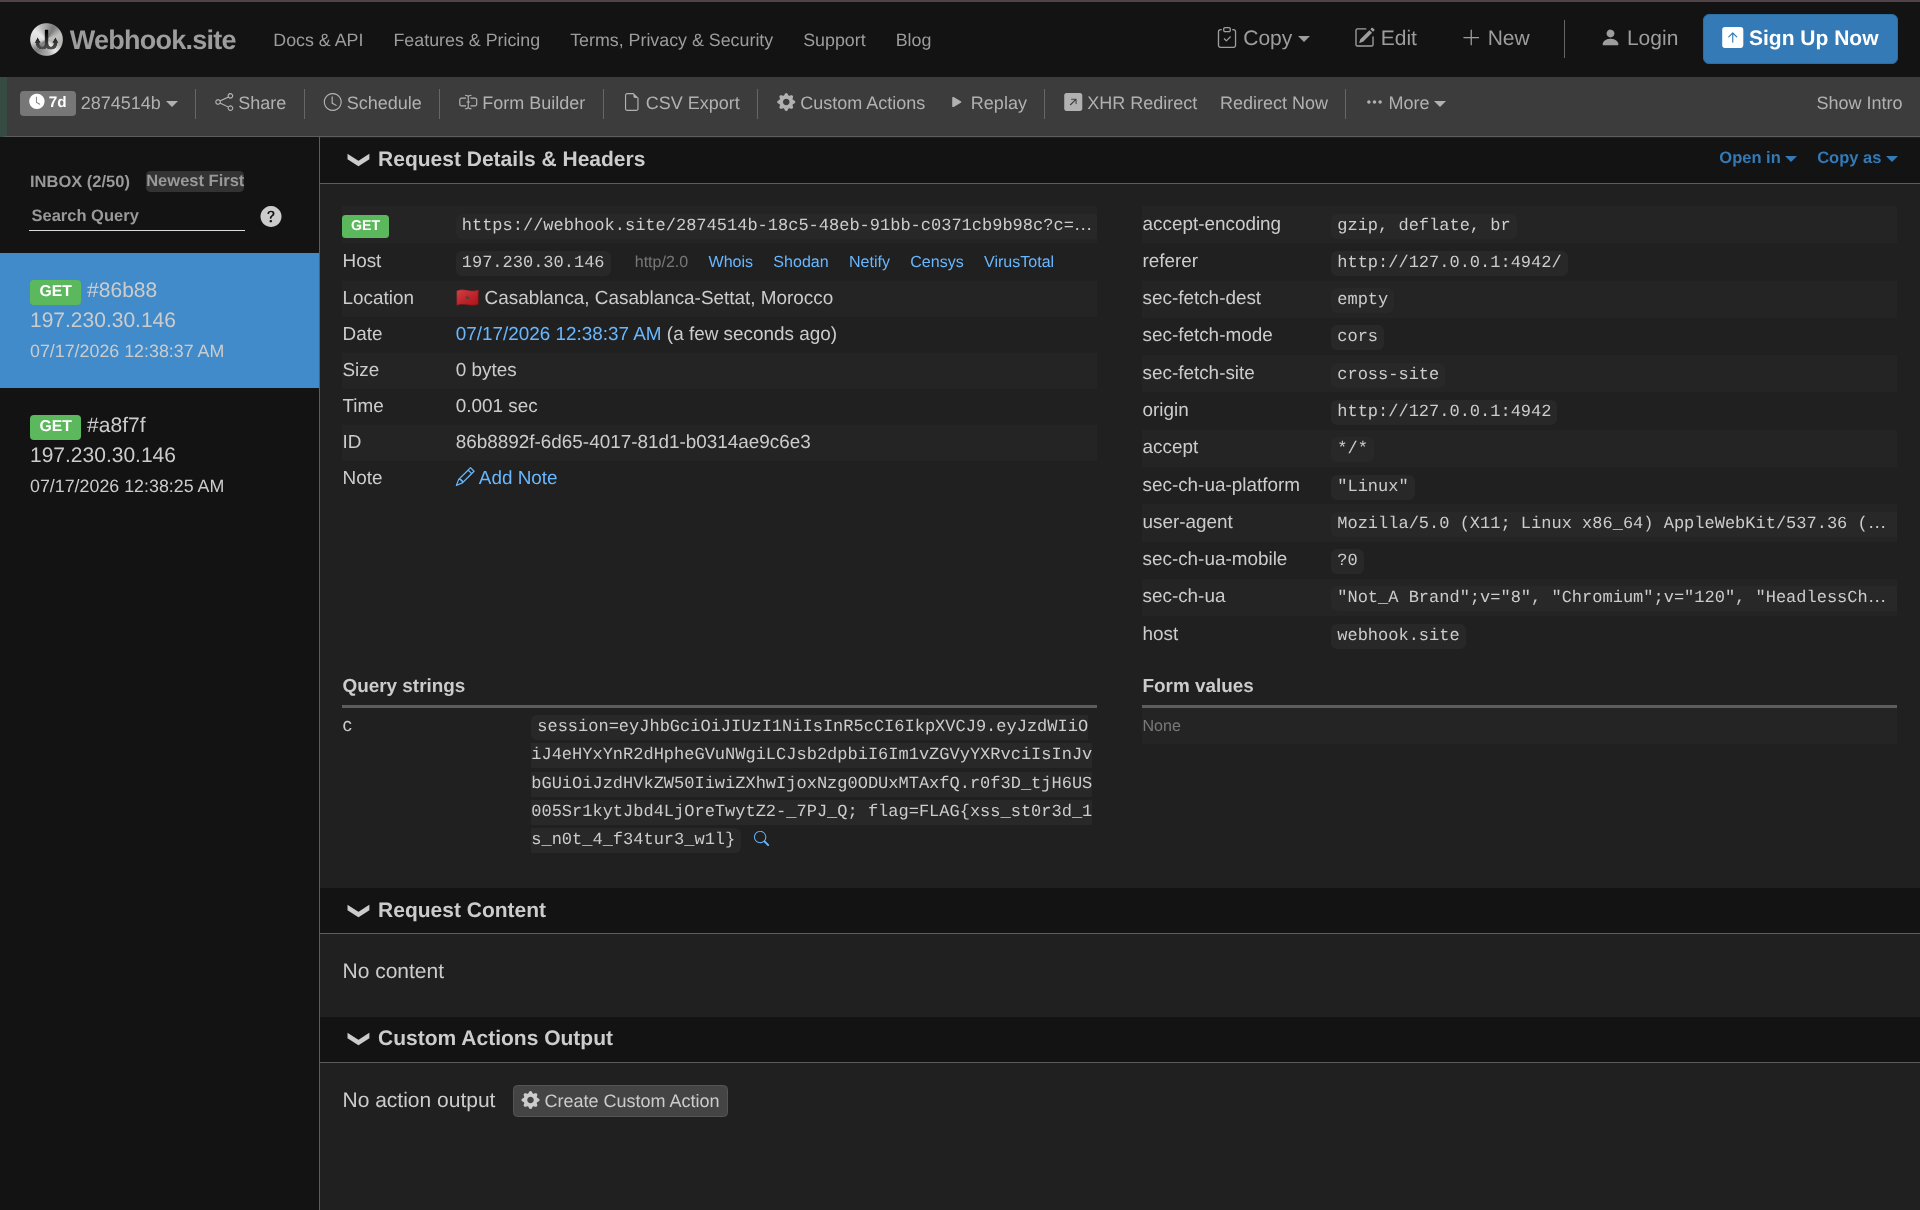Click the Login link
Image resolution: width=1920 pixels, height=1210 pixels.
click(x=1639, y=38)
